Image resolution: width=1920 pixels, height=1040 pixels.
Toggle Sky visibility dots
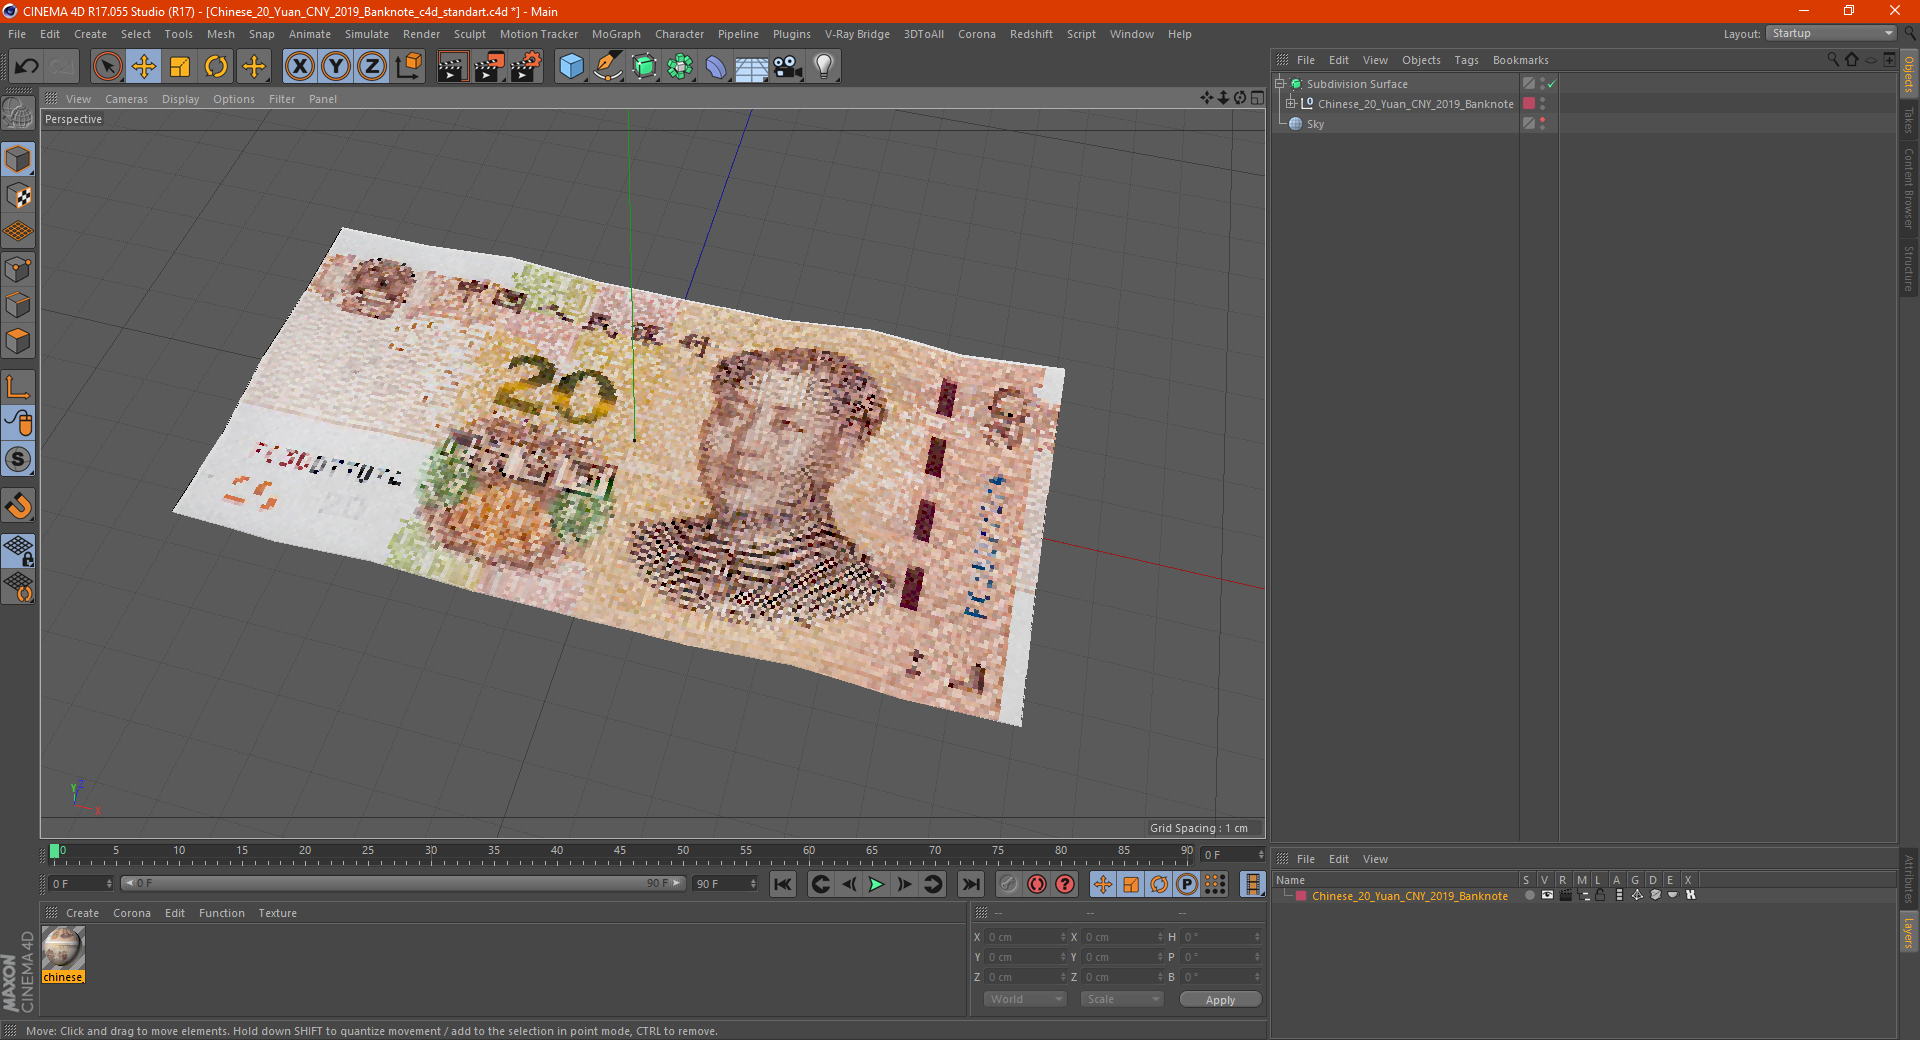click(1542, 123)
